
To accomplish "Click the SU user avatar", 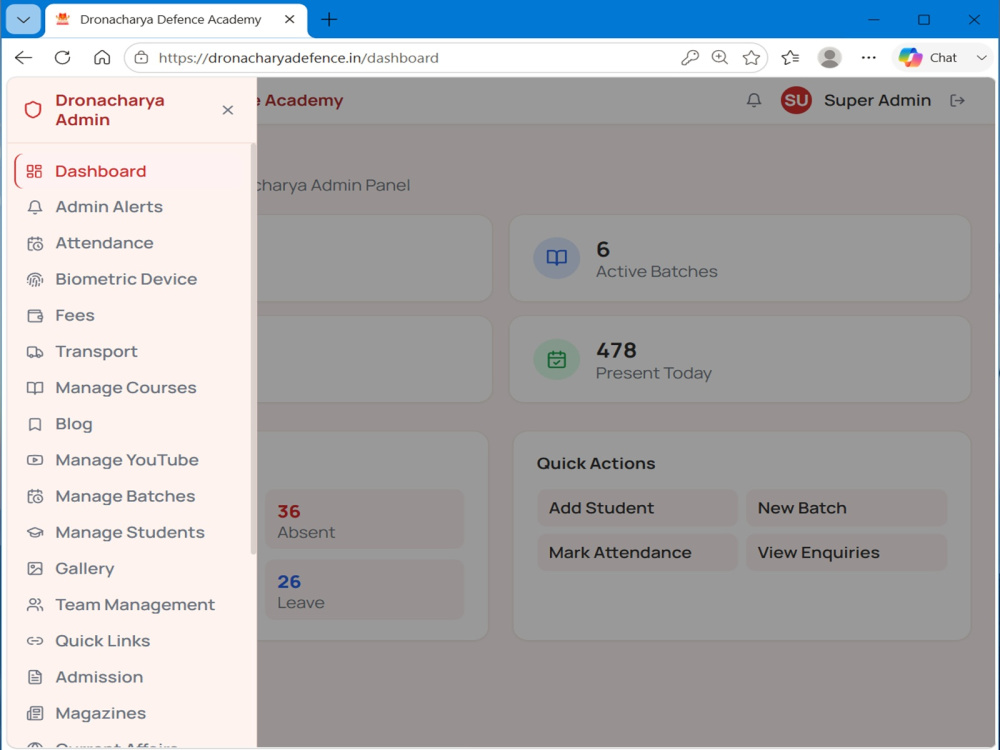I will [796, 100].
